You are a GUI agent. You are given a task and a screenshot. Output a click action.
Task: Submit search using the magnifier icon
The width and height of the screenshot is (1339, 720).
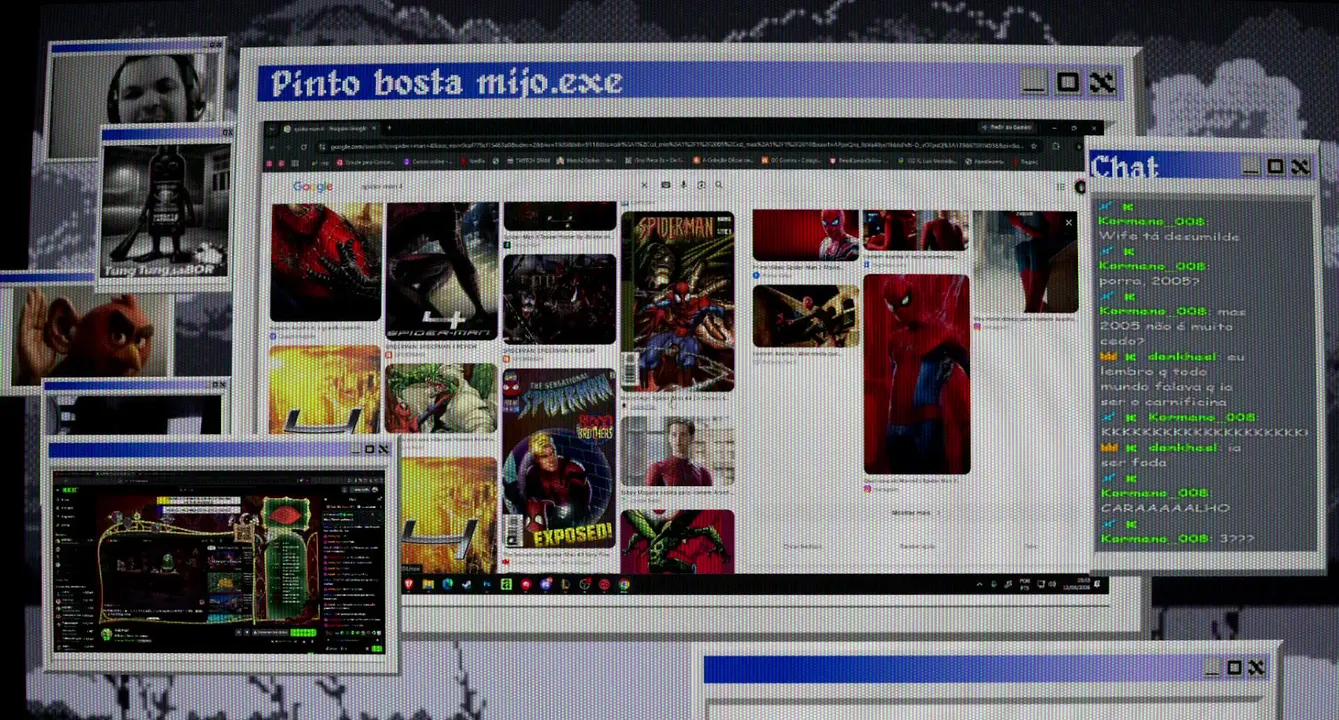pos(718,185)
